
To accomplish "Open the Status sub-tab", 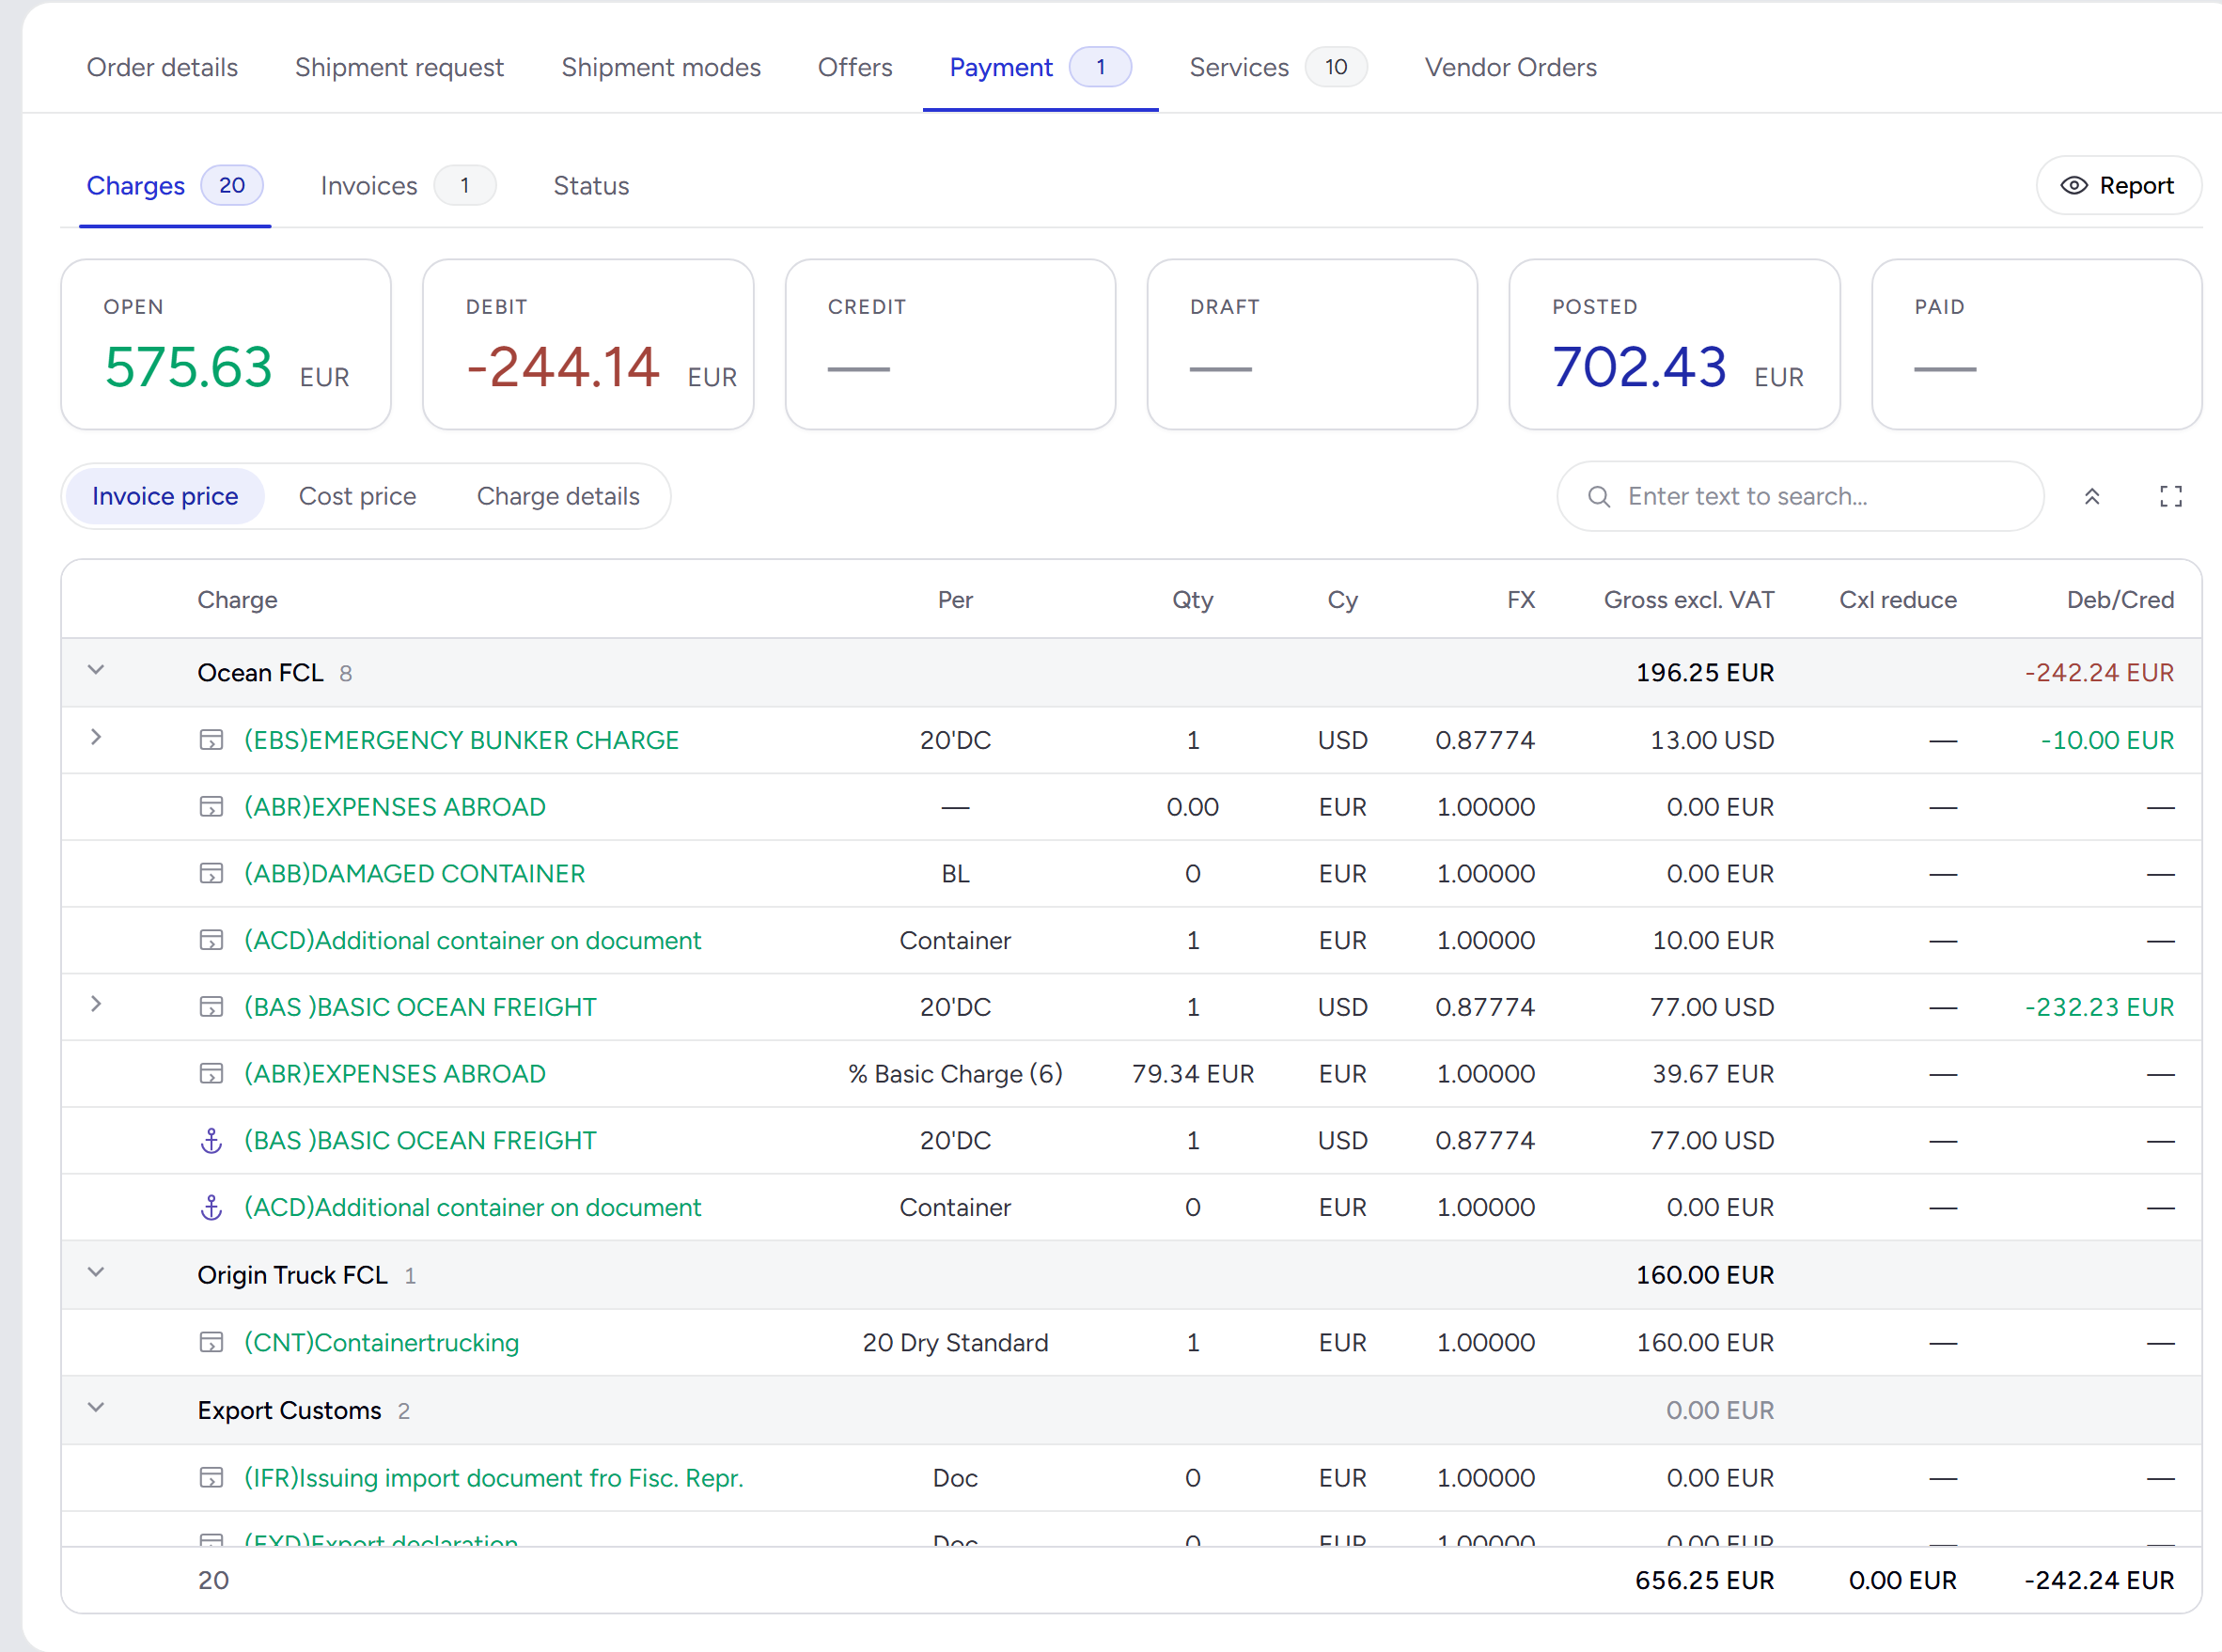I will point(591,186).
